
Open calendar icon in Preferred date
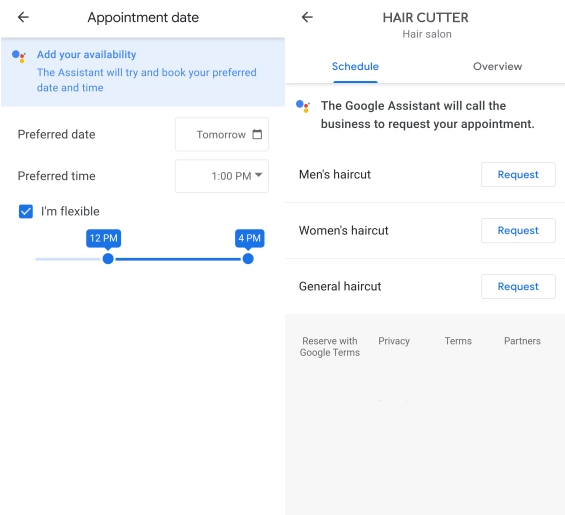(x=257, y=134)
